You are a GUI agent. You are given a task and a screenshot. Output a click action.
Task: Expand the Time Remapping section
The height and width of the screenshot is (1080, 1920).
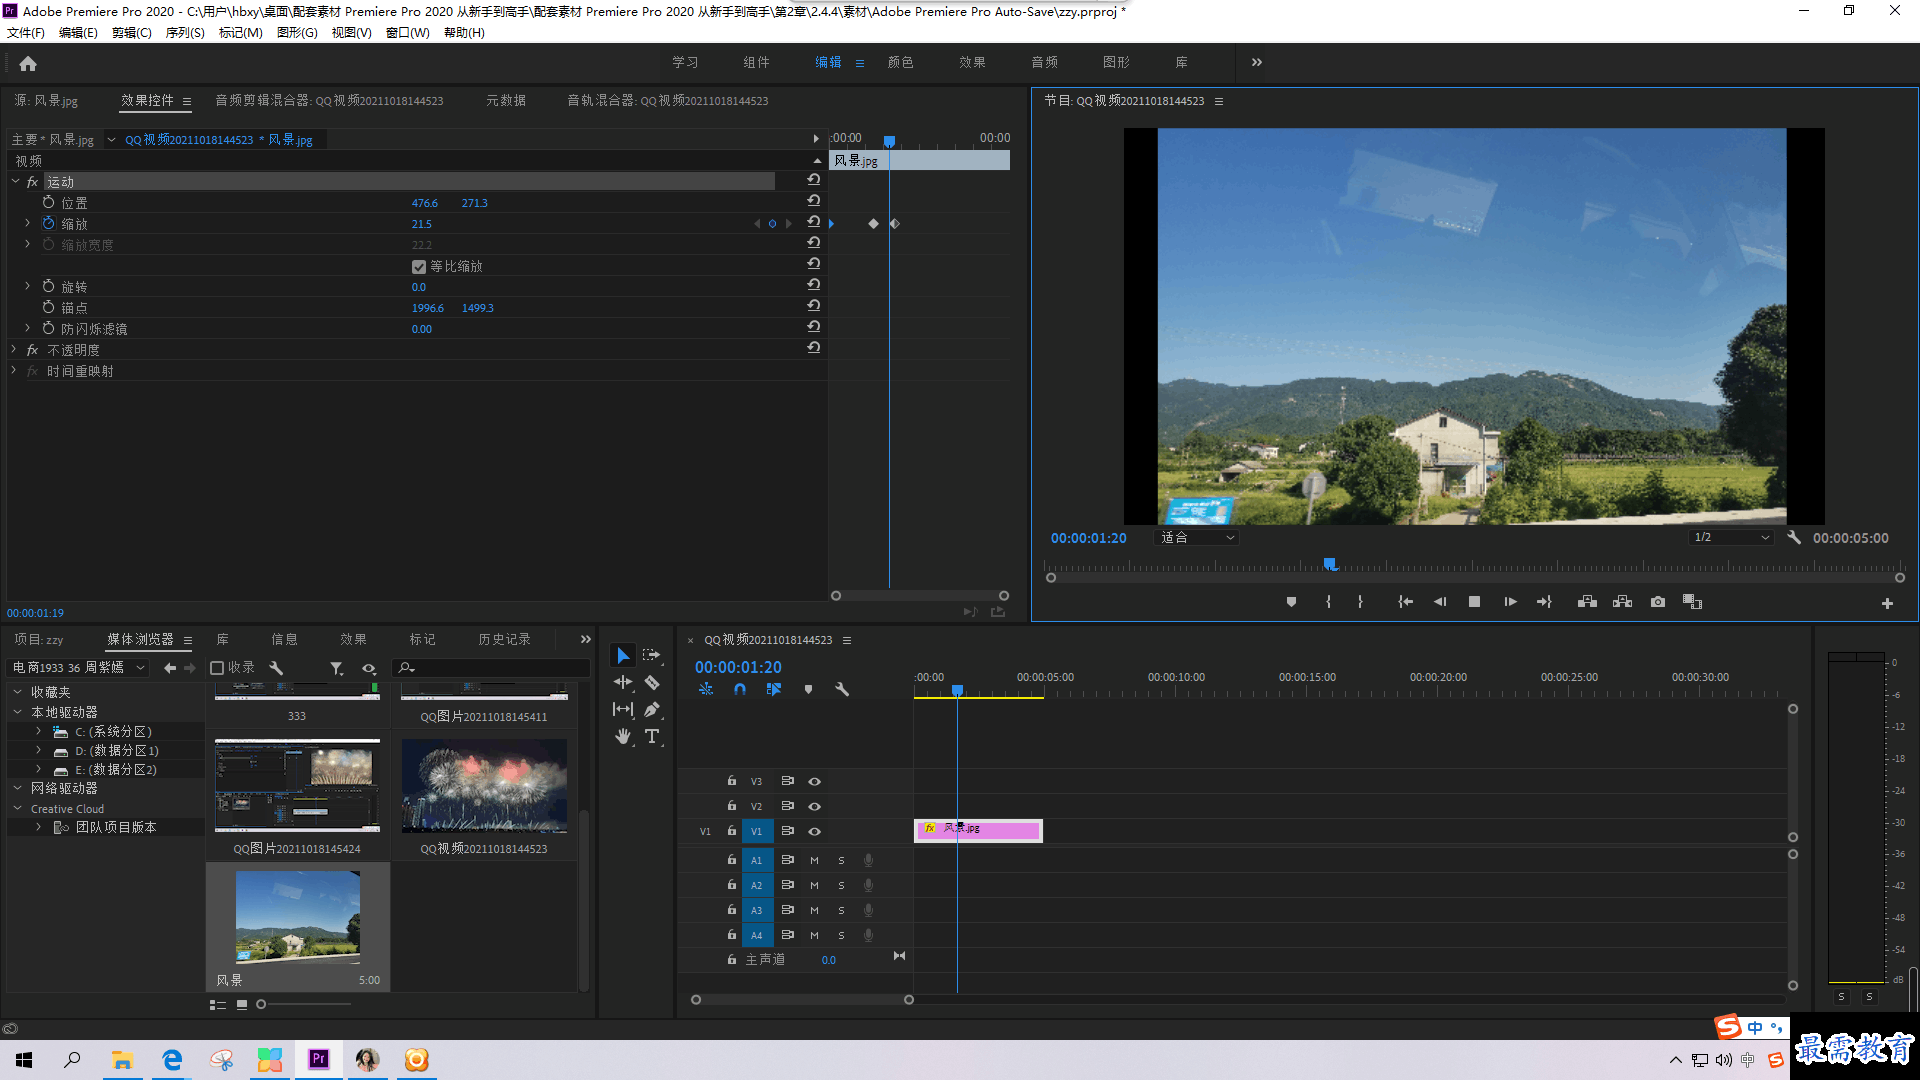[x=14, y=371]
